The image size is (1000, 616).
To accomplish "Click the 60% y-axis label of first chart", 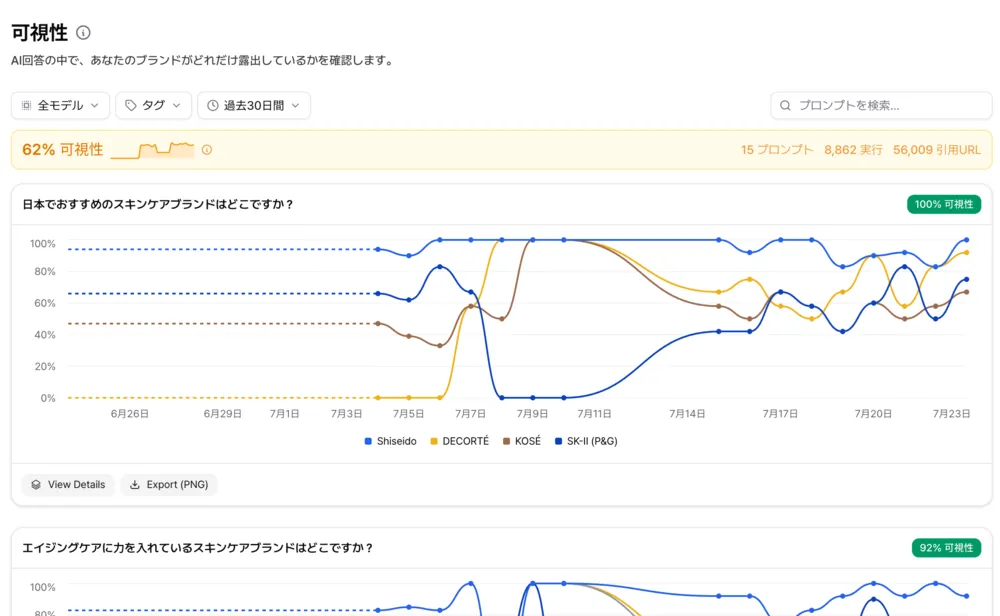I will 45,303.
